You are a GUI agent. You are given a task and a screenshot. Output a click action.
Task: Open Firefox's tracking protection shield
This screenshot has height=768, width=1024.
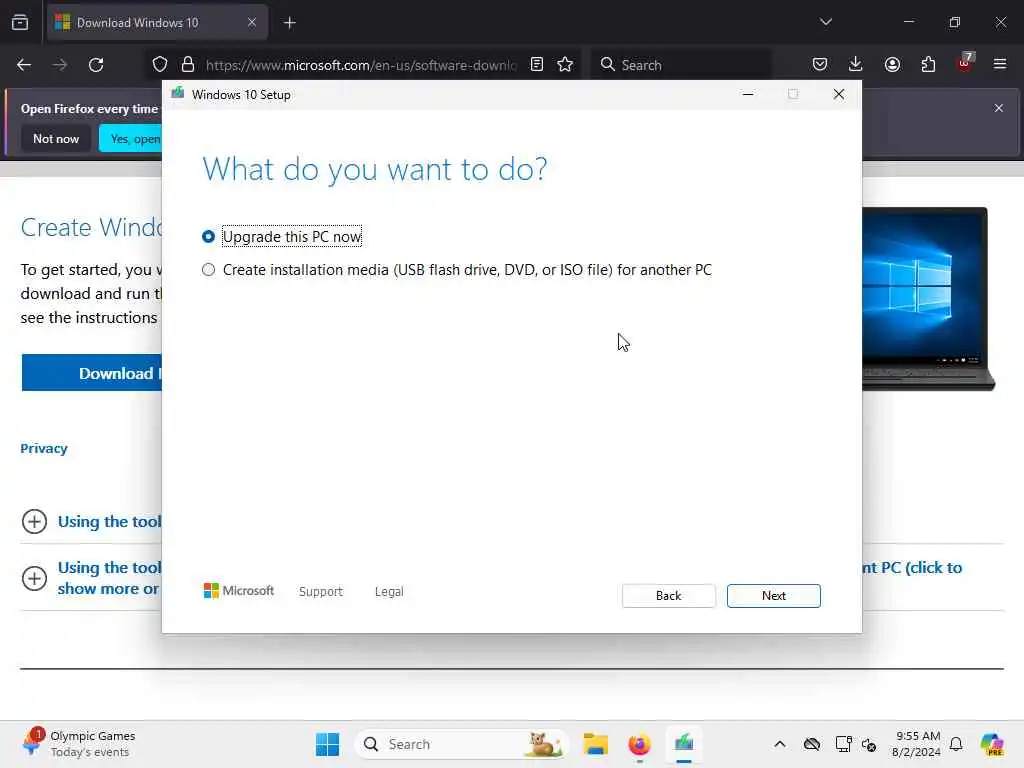tap(159, 65)
